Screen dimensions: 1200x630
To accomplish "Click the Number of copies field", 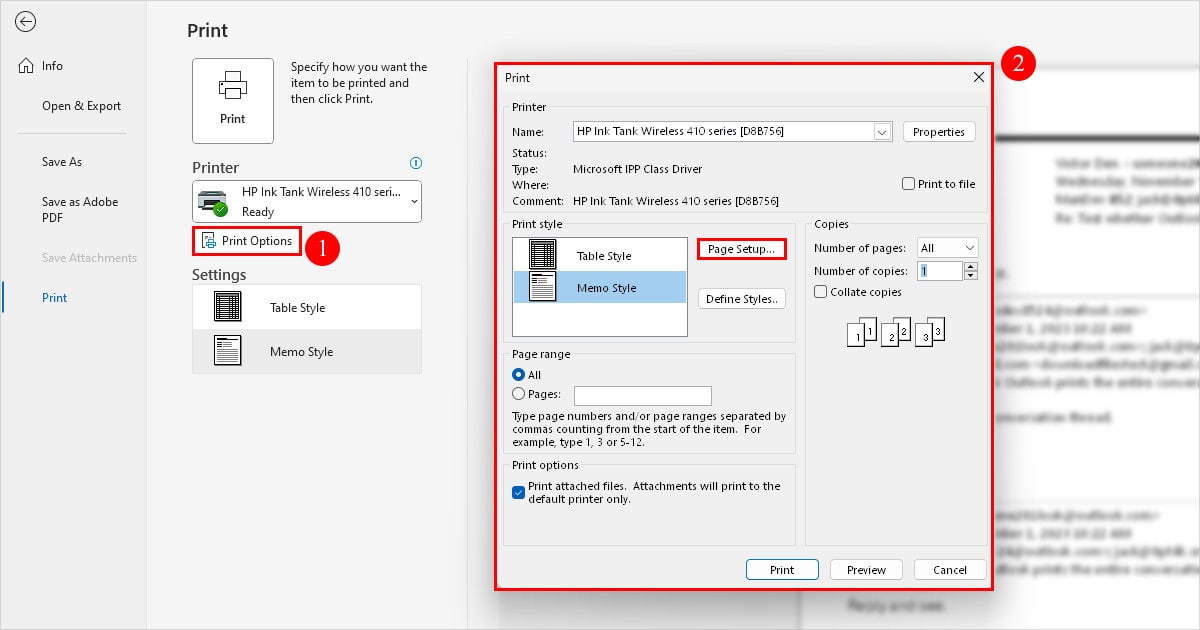I will (x=940, y=271).
